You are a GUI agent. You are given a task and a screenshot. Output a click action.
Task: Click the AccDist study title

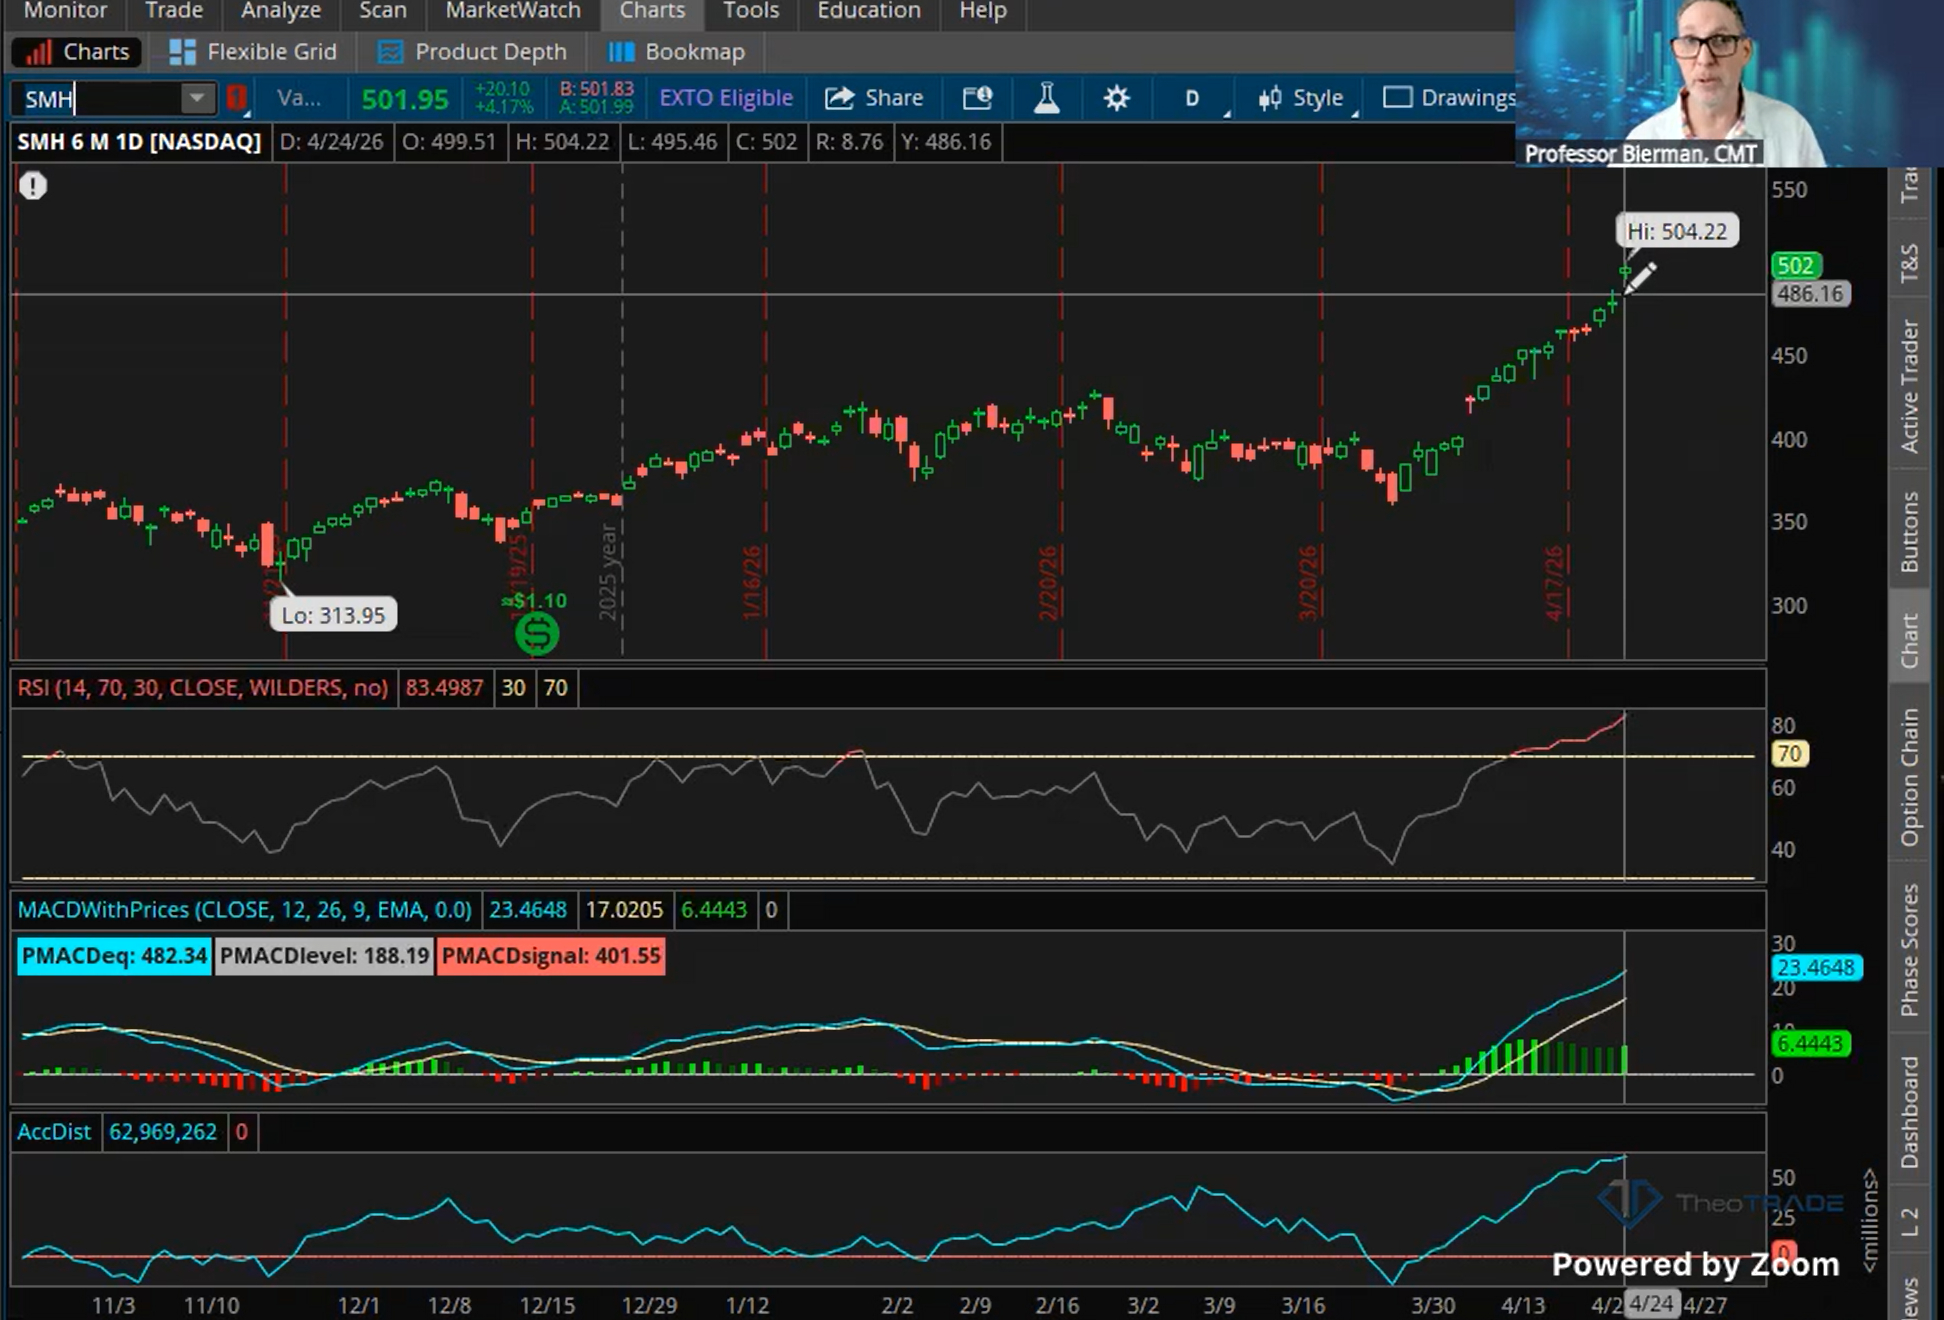(54, 1132)
